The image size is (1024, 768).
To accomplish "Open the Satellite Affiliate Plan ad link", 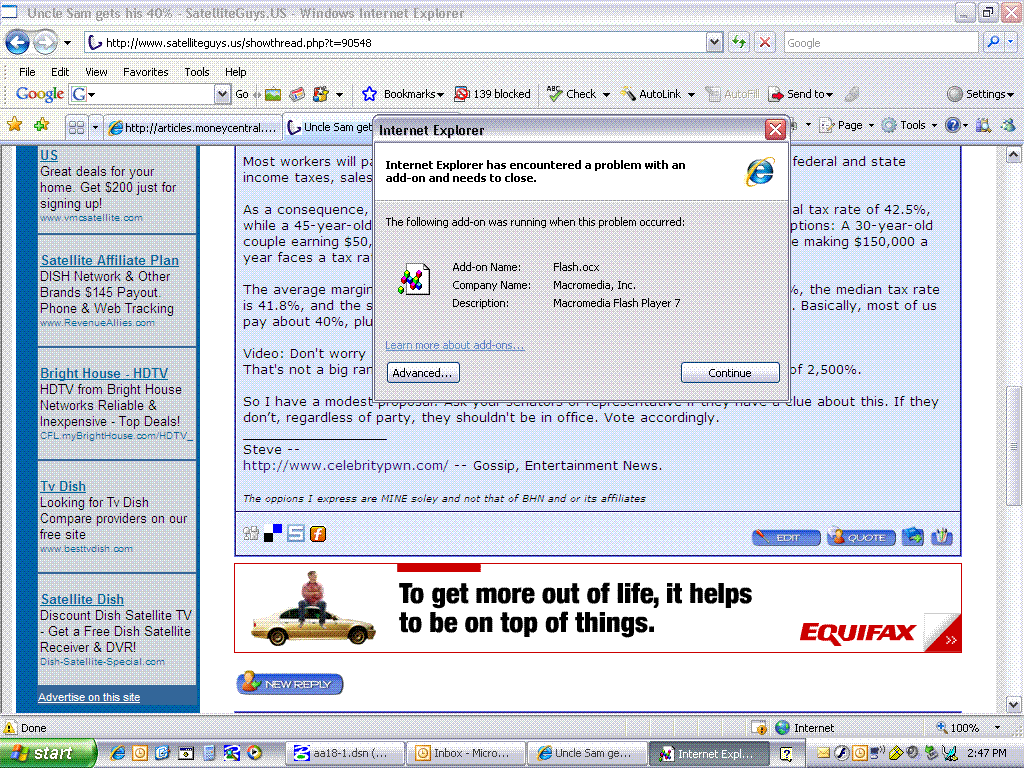I will pos(110,260).
